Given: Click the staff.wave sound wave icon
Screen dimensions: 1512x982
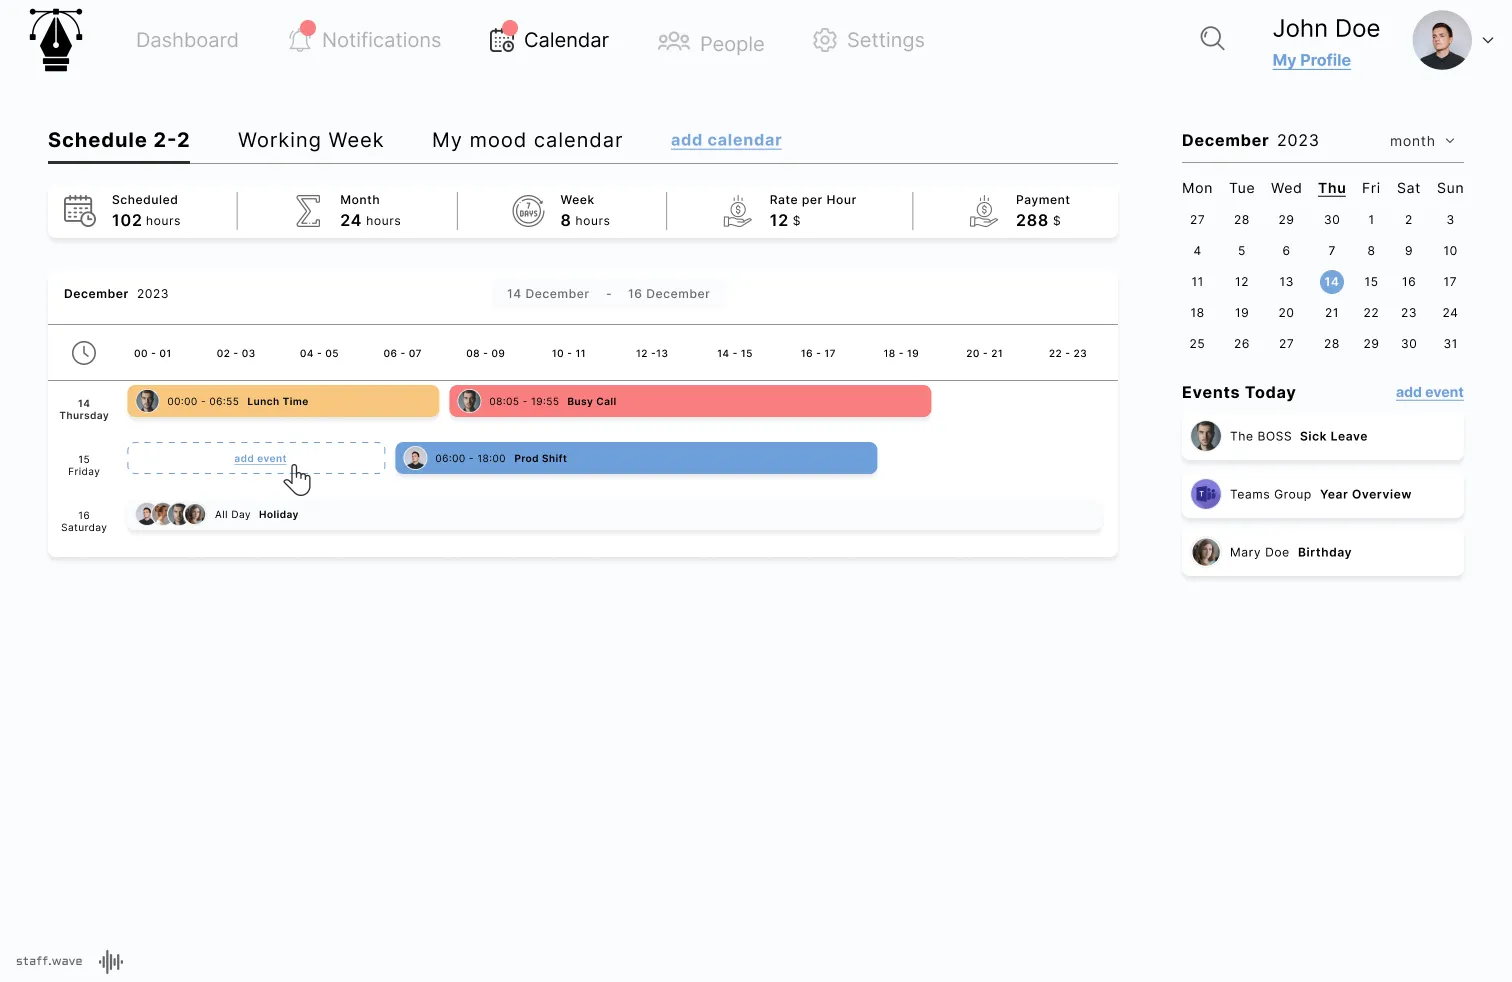Looking at the screenshot, I should [x=111, y=962].
